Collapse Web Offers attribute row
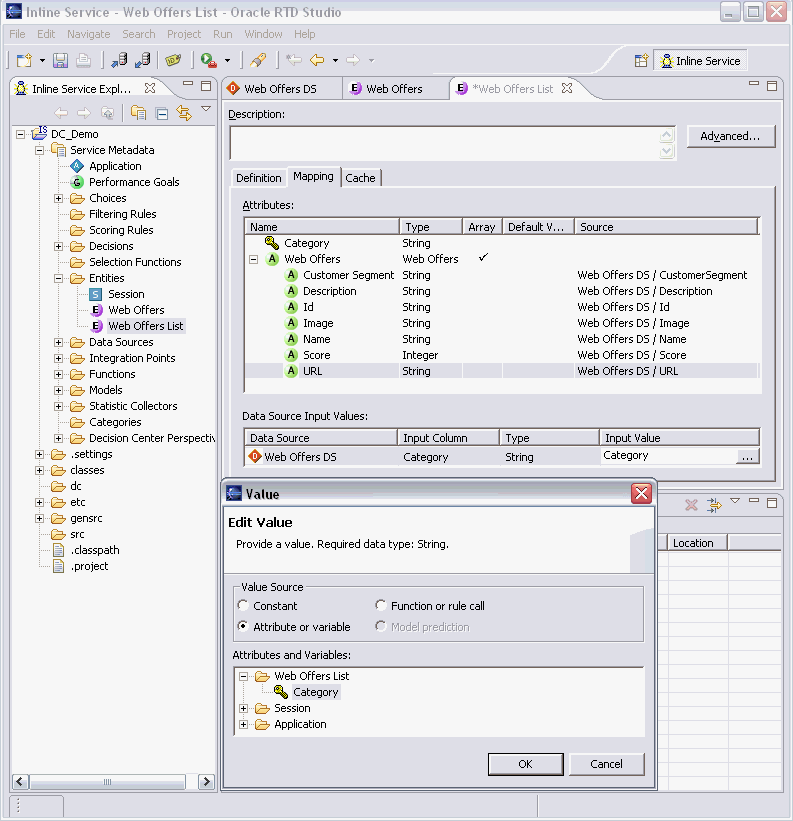The height and width of the screenshot is (821, 793). pos(254,260)
